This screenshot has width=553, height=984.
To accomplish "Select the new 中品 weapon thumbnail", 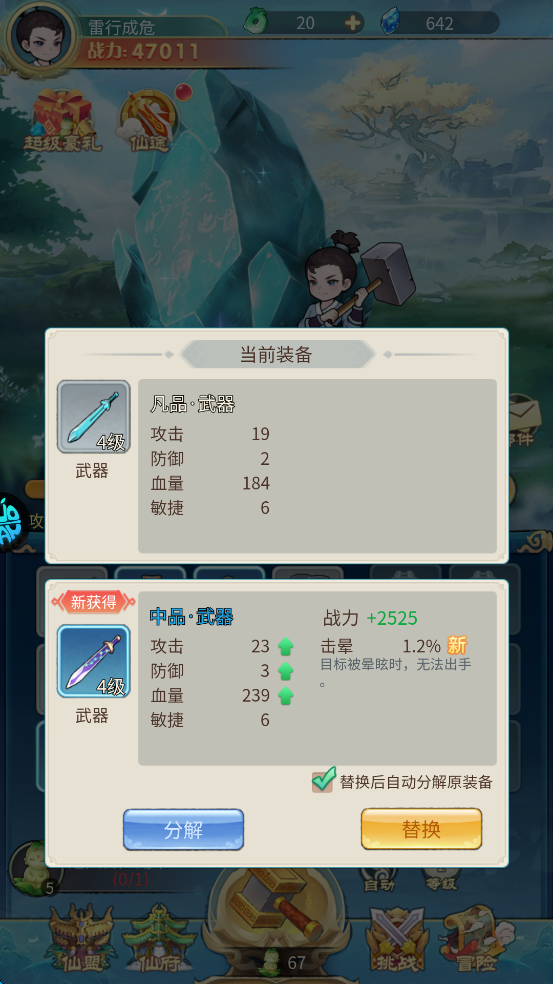I will 94,661.
